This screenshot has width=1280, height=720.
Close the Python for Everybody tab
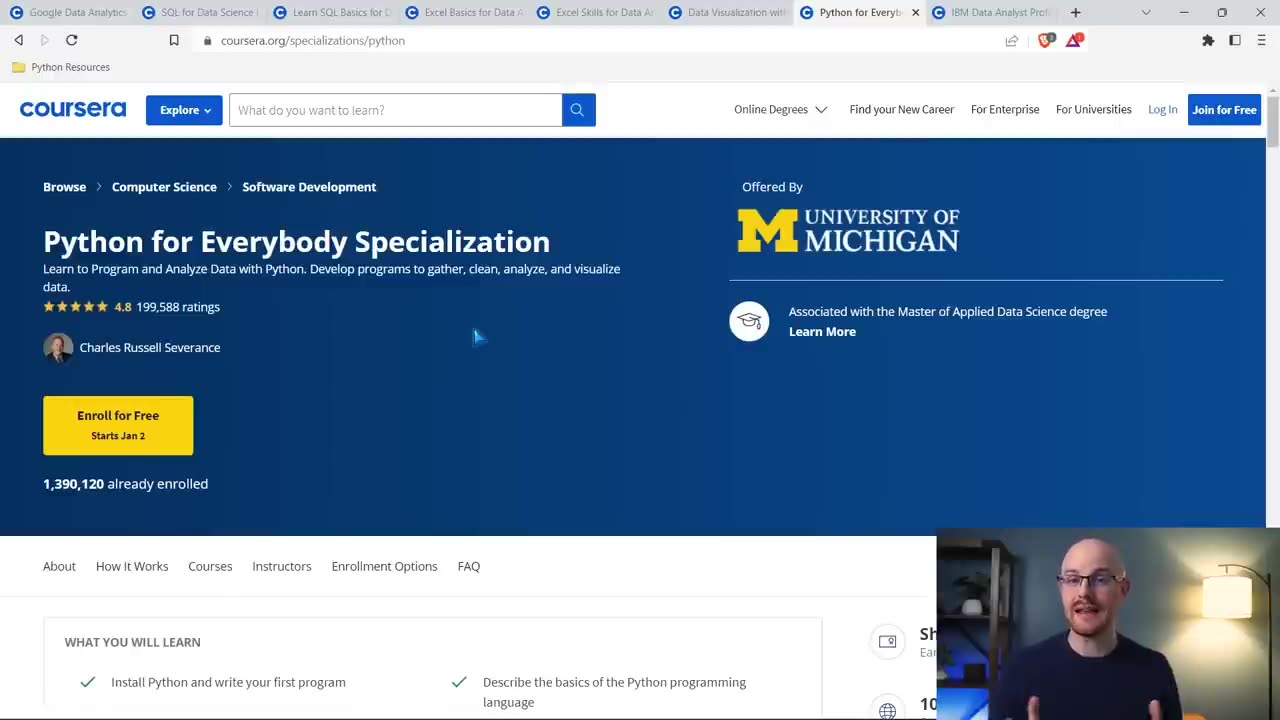coord(915,12)
